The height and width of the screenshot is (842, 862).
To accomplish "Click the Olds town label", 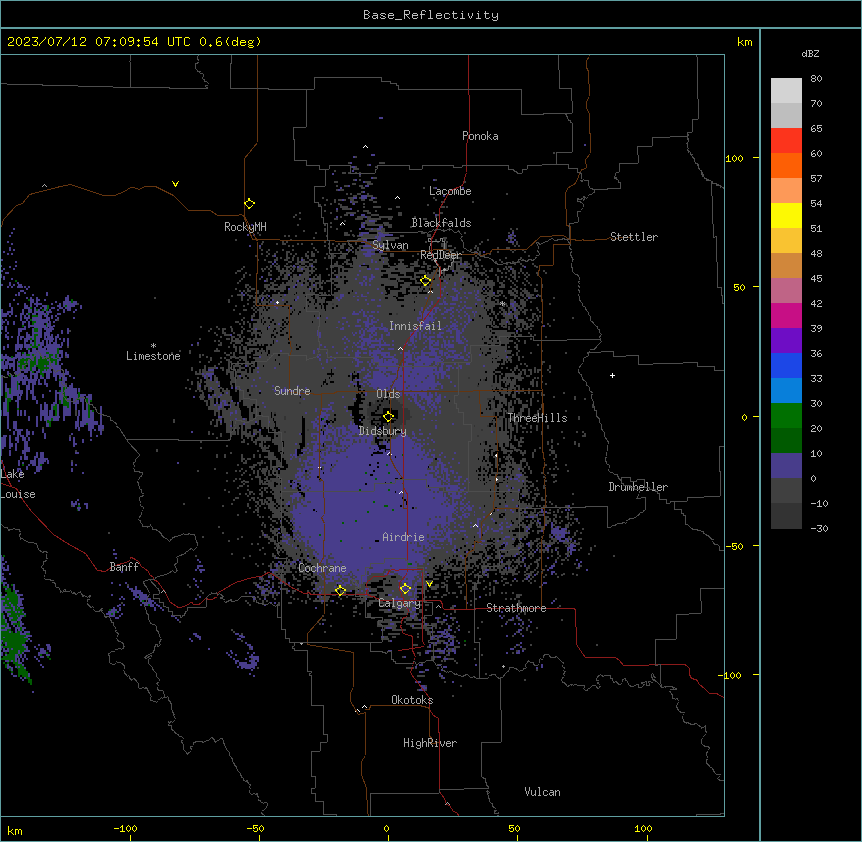I will 388,394.
